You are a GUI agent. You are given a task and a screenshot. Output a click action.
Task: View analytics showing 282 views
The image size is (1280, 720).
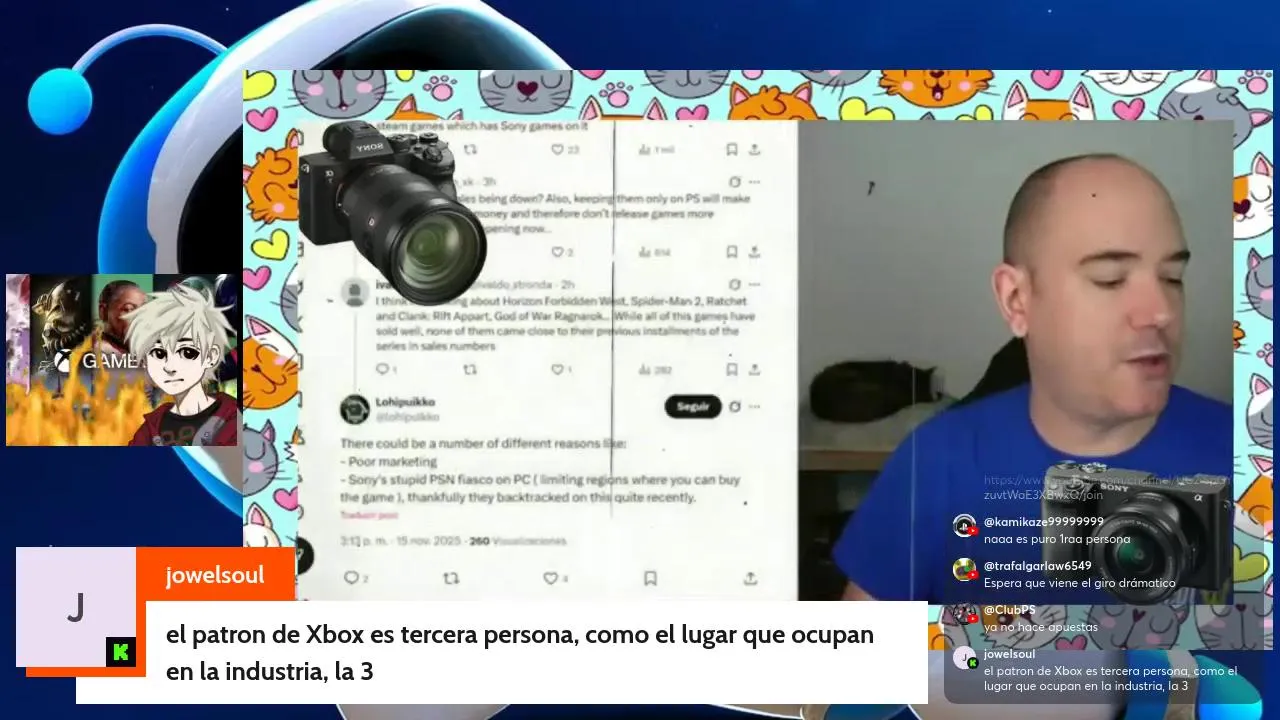[655, 369]
